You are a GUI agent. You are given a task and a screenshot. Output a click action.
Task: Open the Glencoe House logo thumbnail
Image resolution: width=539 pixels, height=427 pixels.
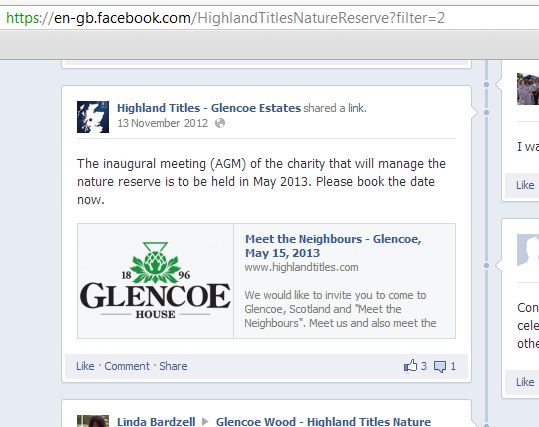coord(155,281)
